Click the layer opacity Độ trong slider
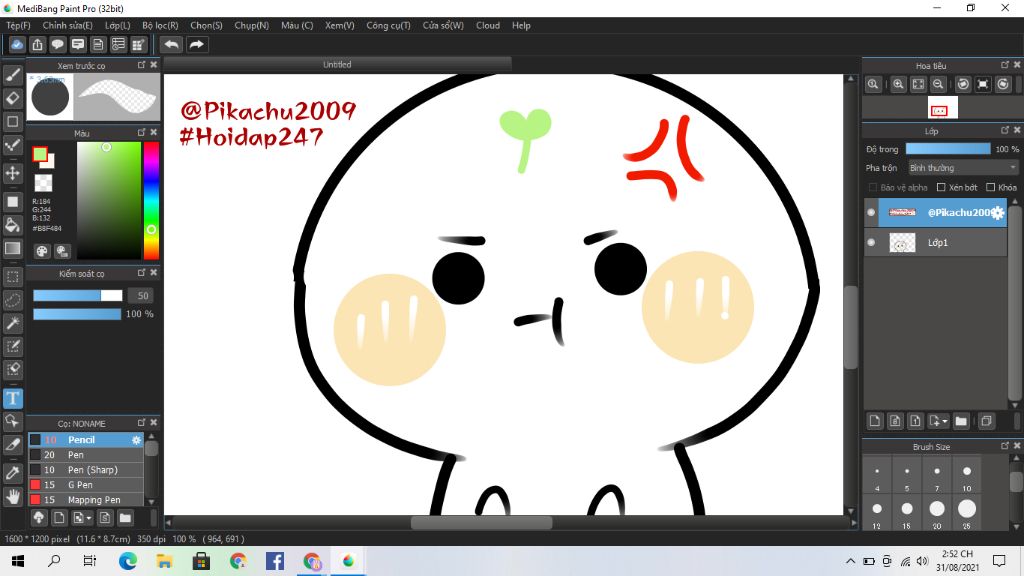1024x576 pixels. click(x=948, y=149)
